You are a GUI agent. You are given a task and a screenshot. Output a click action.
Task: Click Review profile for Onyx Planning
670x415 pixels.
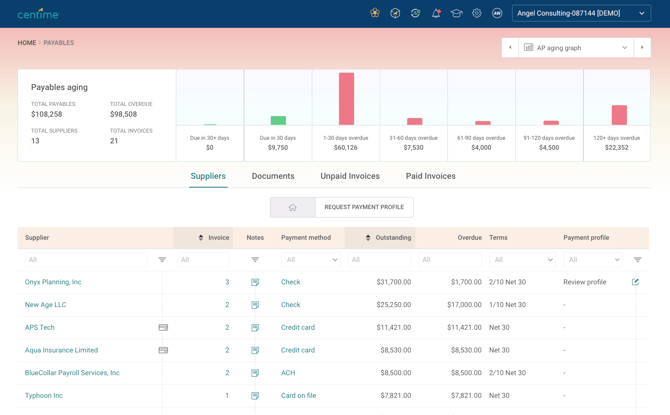(x=585, y=282)
